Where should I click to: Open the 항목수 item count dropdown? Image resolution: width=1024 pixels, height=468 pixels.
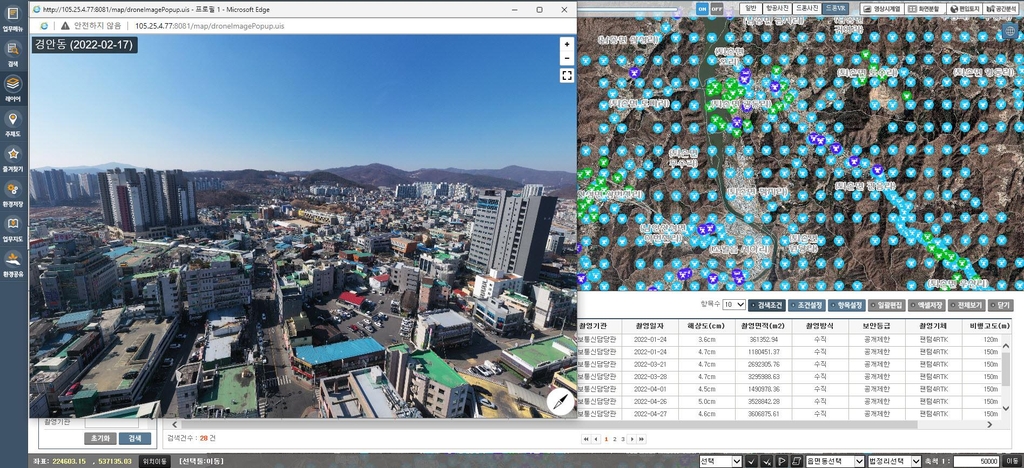(733, 304)
